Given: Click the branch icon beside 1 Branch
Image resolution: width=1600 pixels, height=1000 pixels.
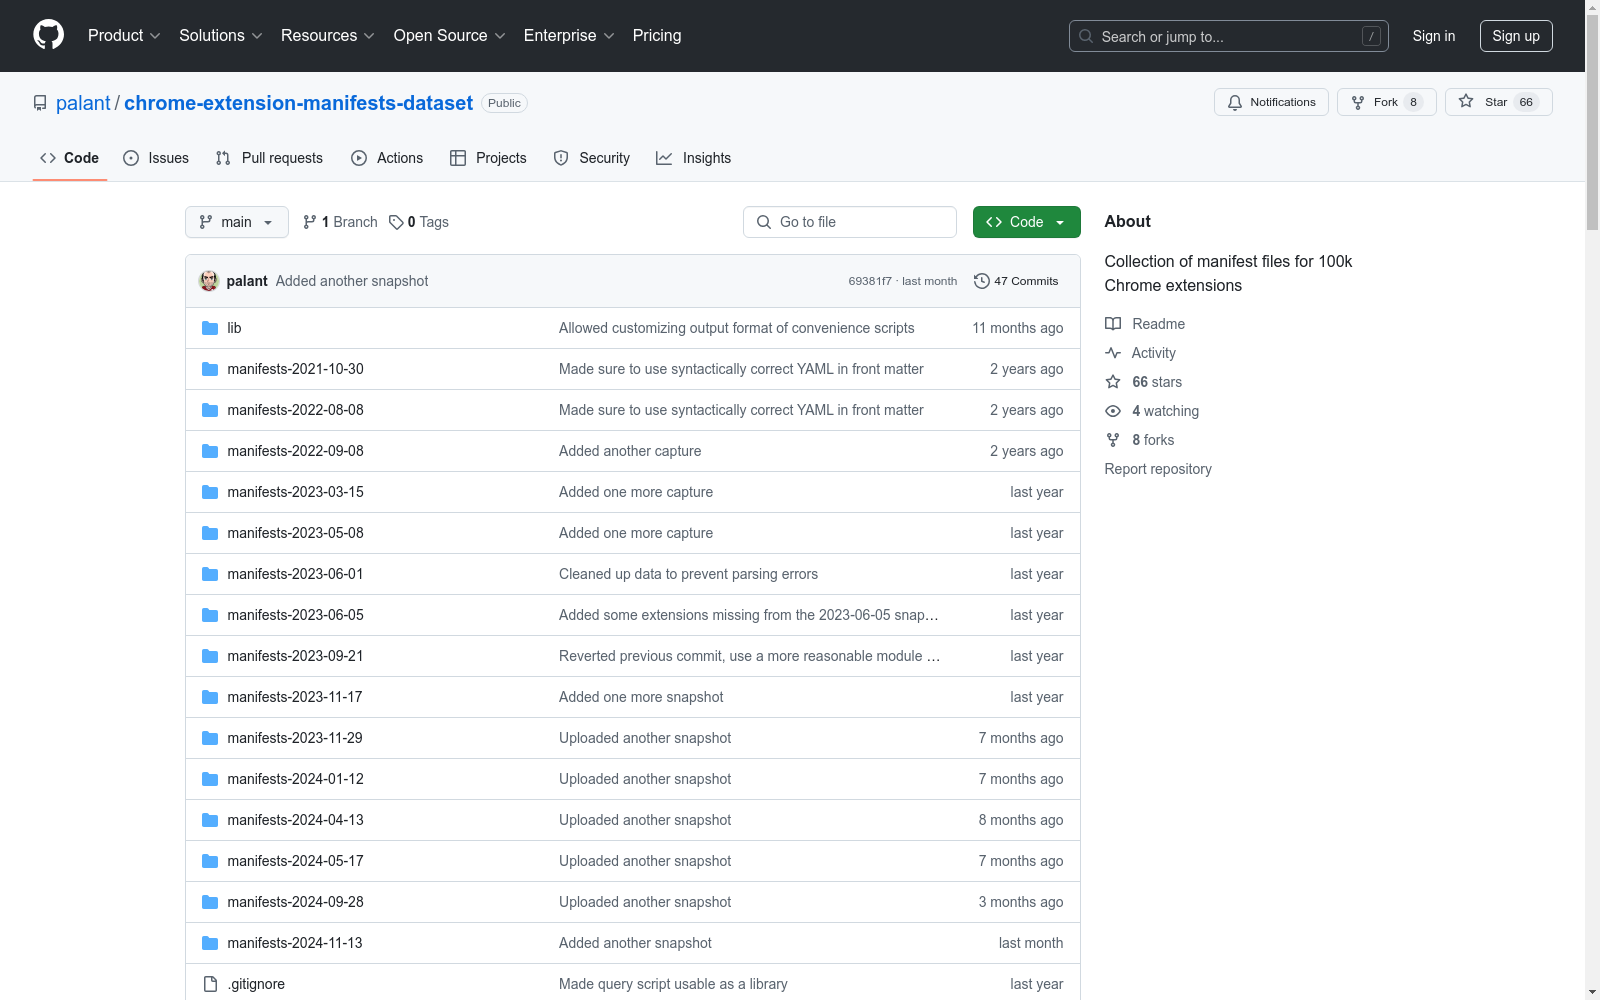Looking at the screenshot, I should (x=310, y=222).
